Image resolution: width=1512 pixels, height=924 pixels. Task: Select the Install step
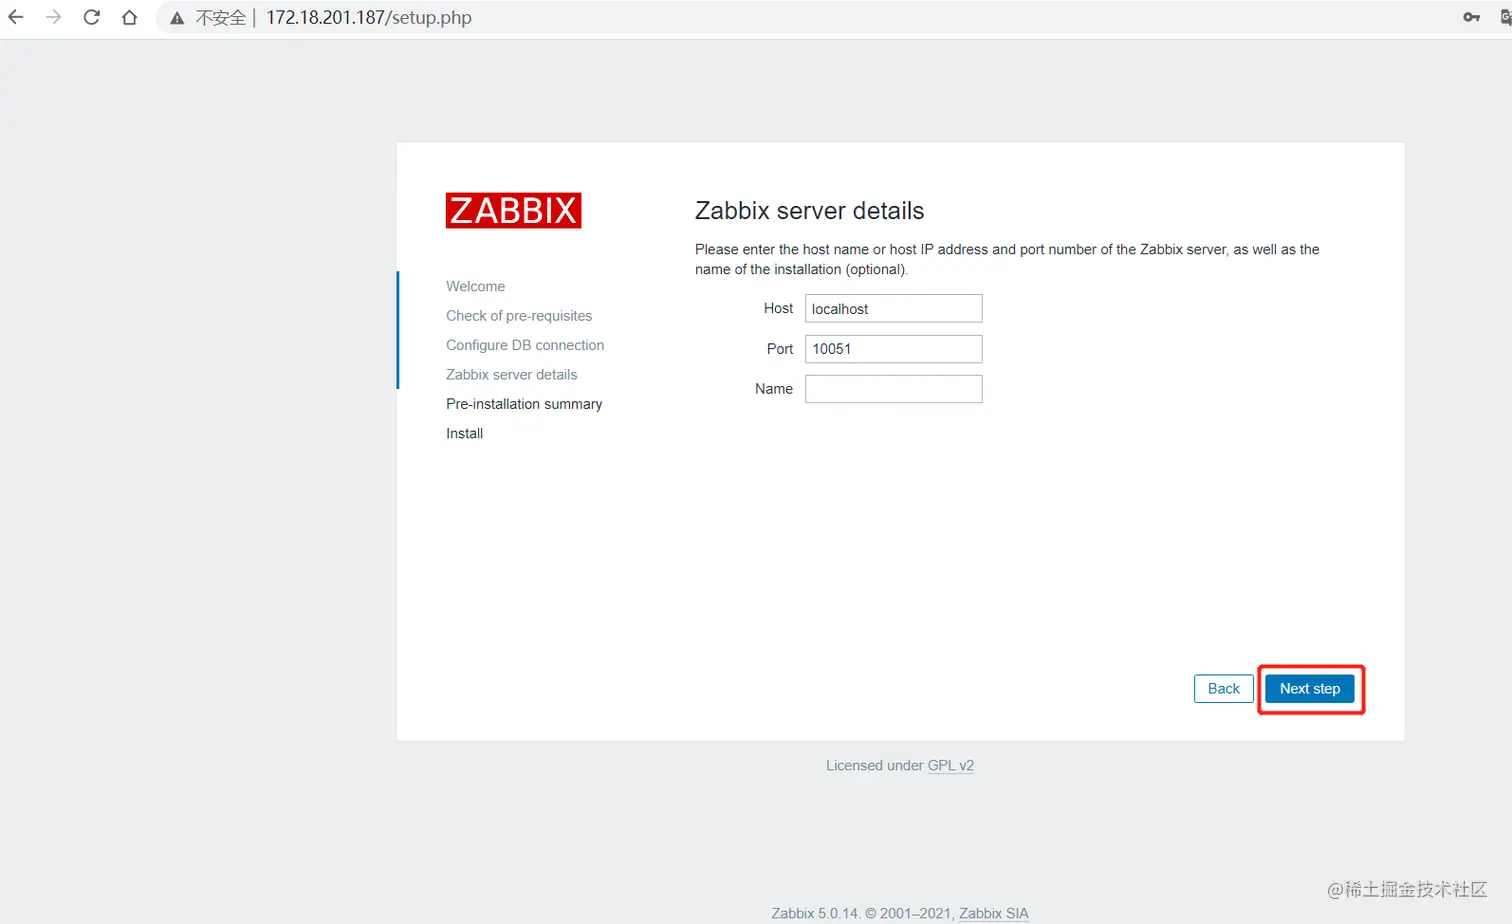click(x=464, y=433)
